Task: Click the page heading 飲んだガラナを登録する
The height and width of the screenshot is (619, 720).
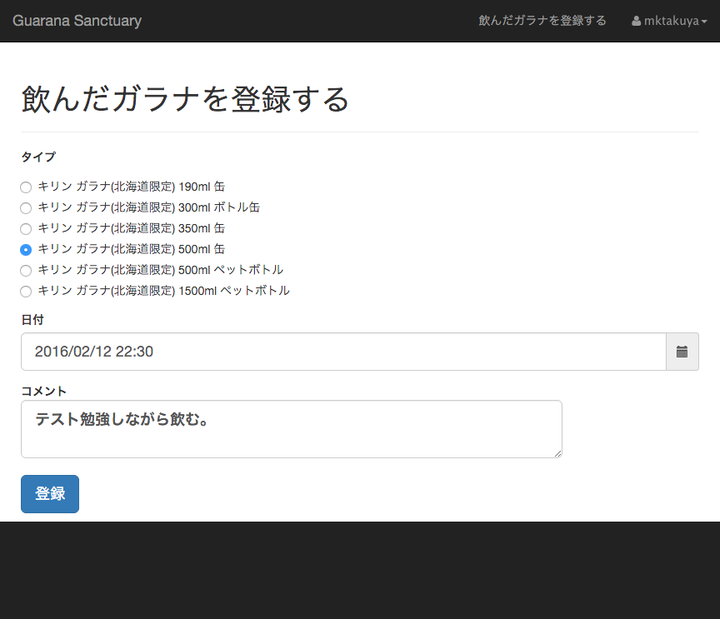Action: [185, 99]
